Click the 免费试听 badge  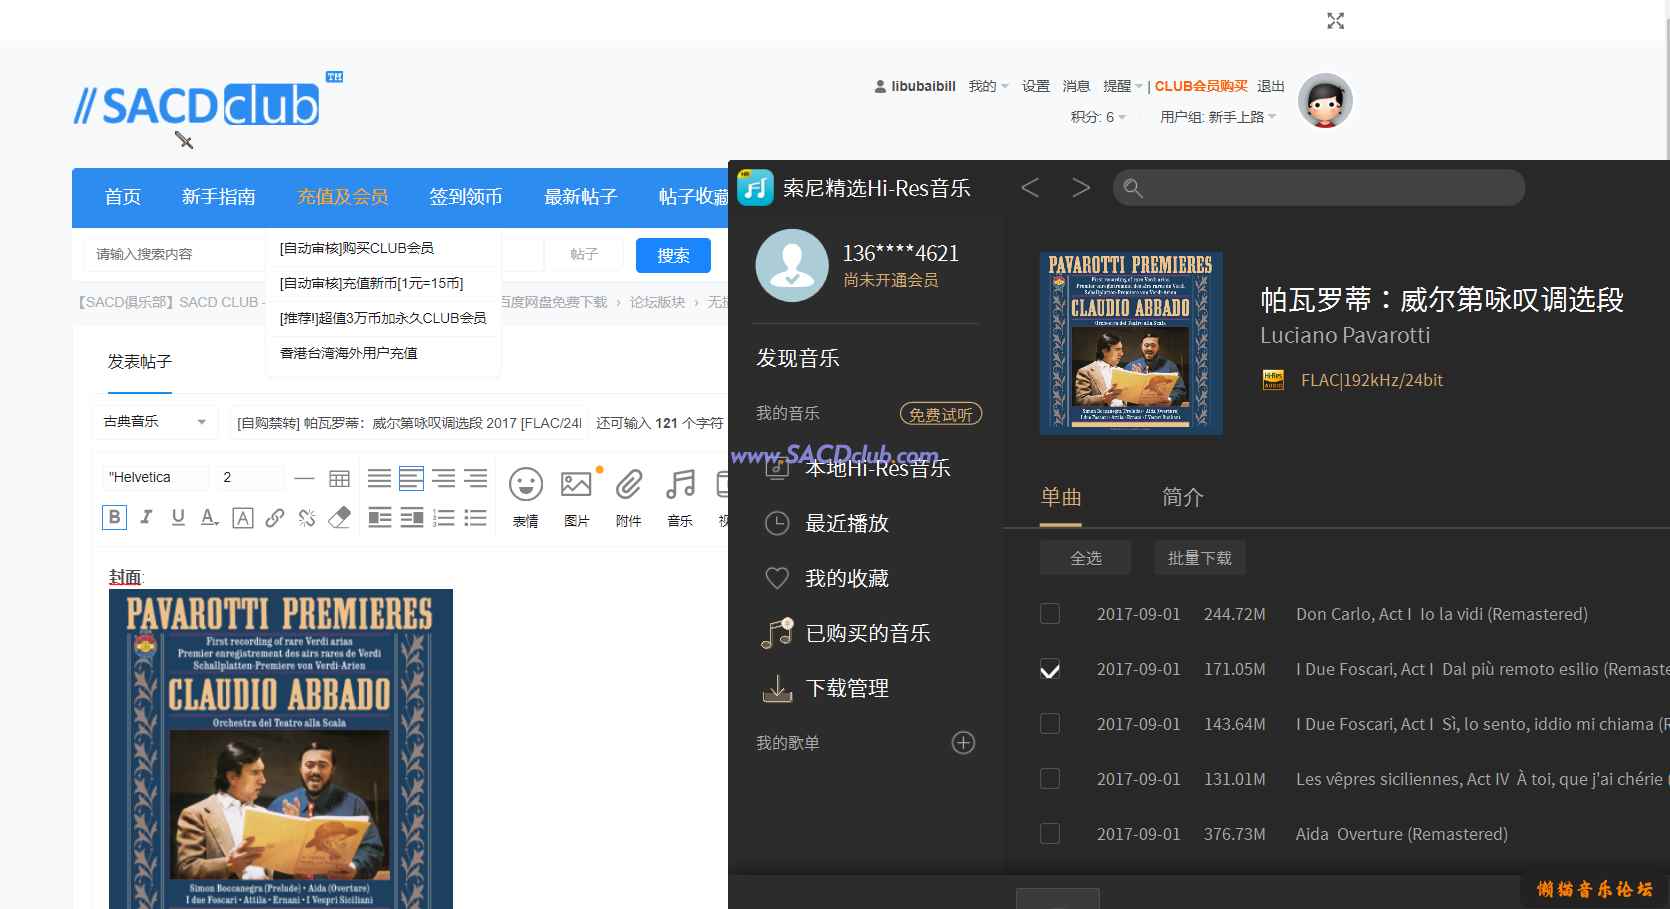point(941,414)
